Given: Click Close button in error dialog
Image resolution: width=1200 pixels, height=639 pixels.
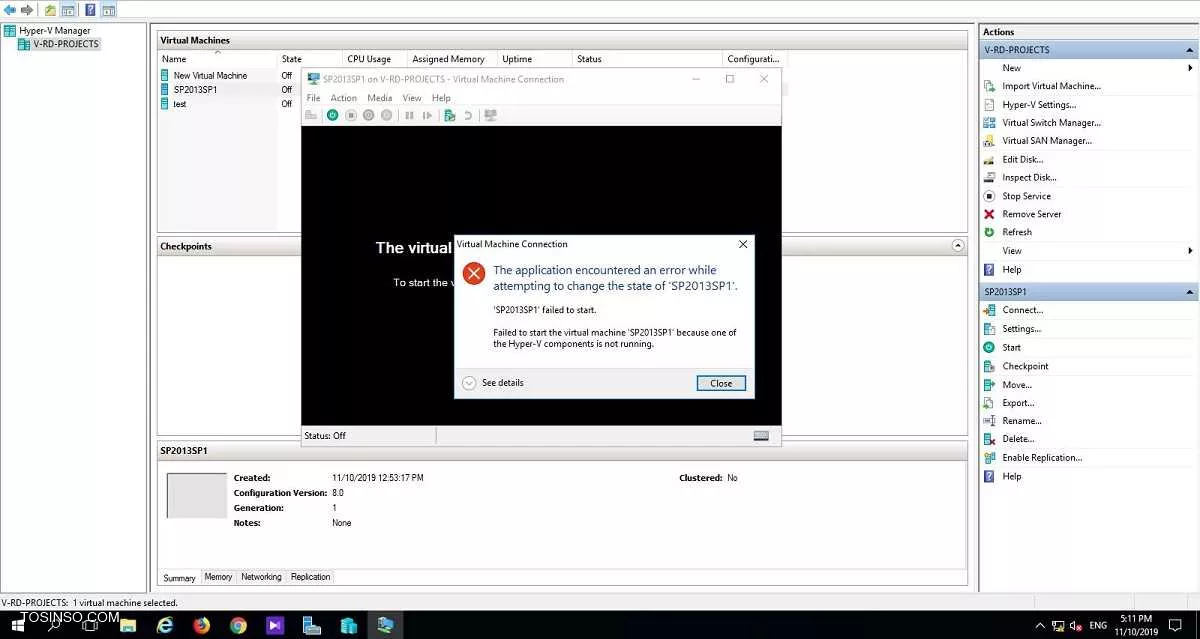Looking at the screenshot, I should [721, 383].
